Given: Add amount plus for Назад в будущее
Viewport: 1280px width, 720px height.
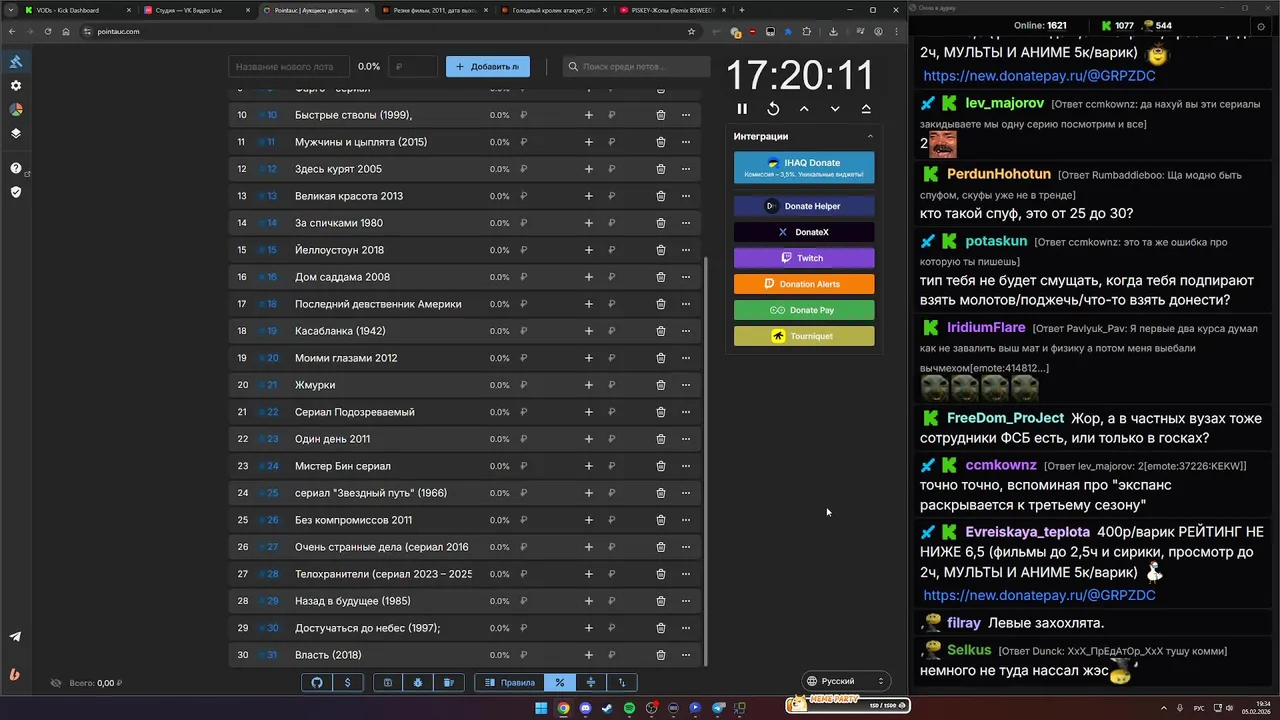Looking at the screenshot, I should 589,601.
